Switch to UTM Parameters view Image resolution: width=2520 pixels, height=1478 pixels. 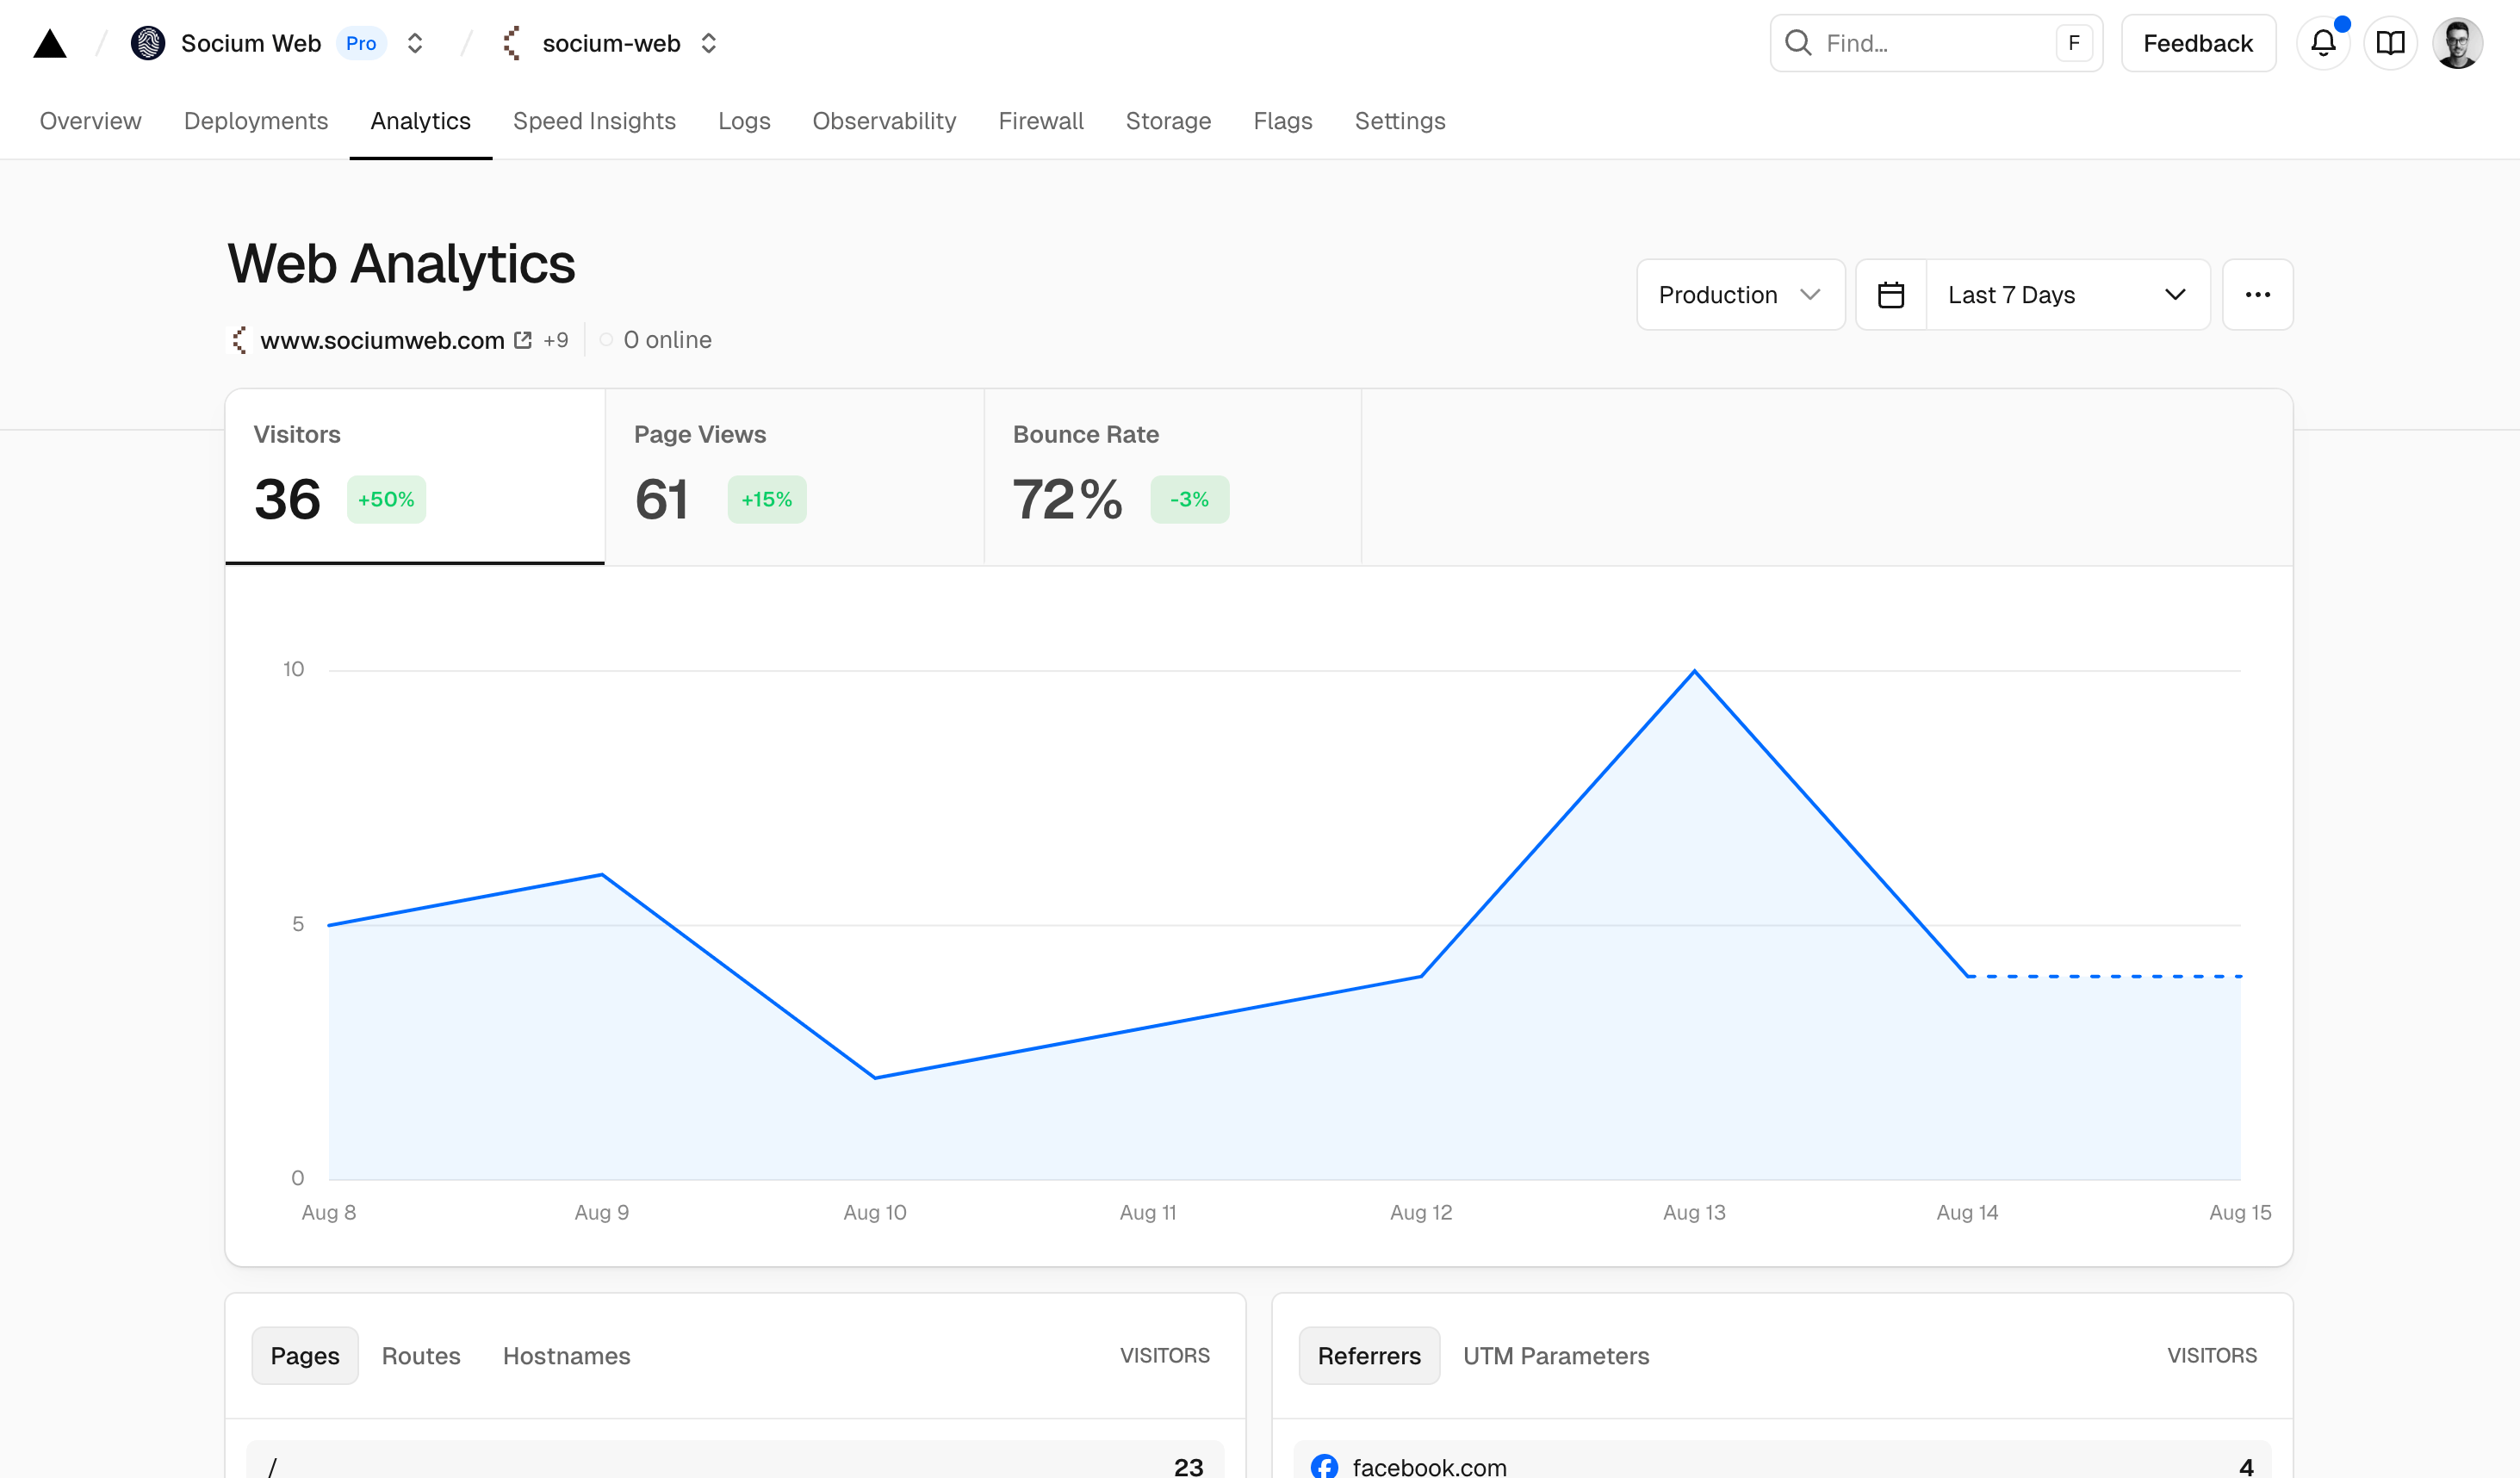click(x=1556, y=1355)
